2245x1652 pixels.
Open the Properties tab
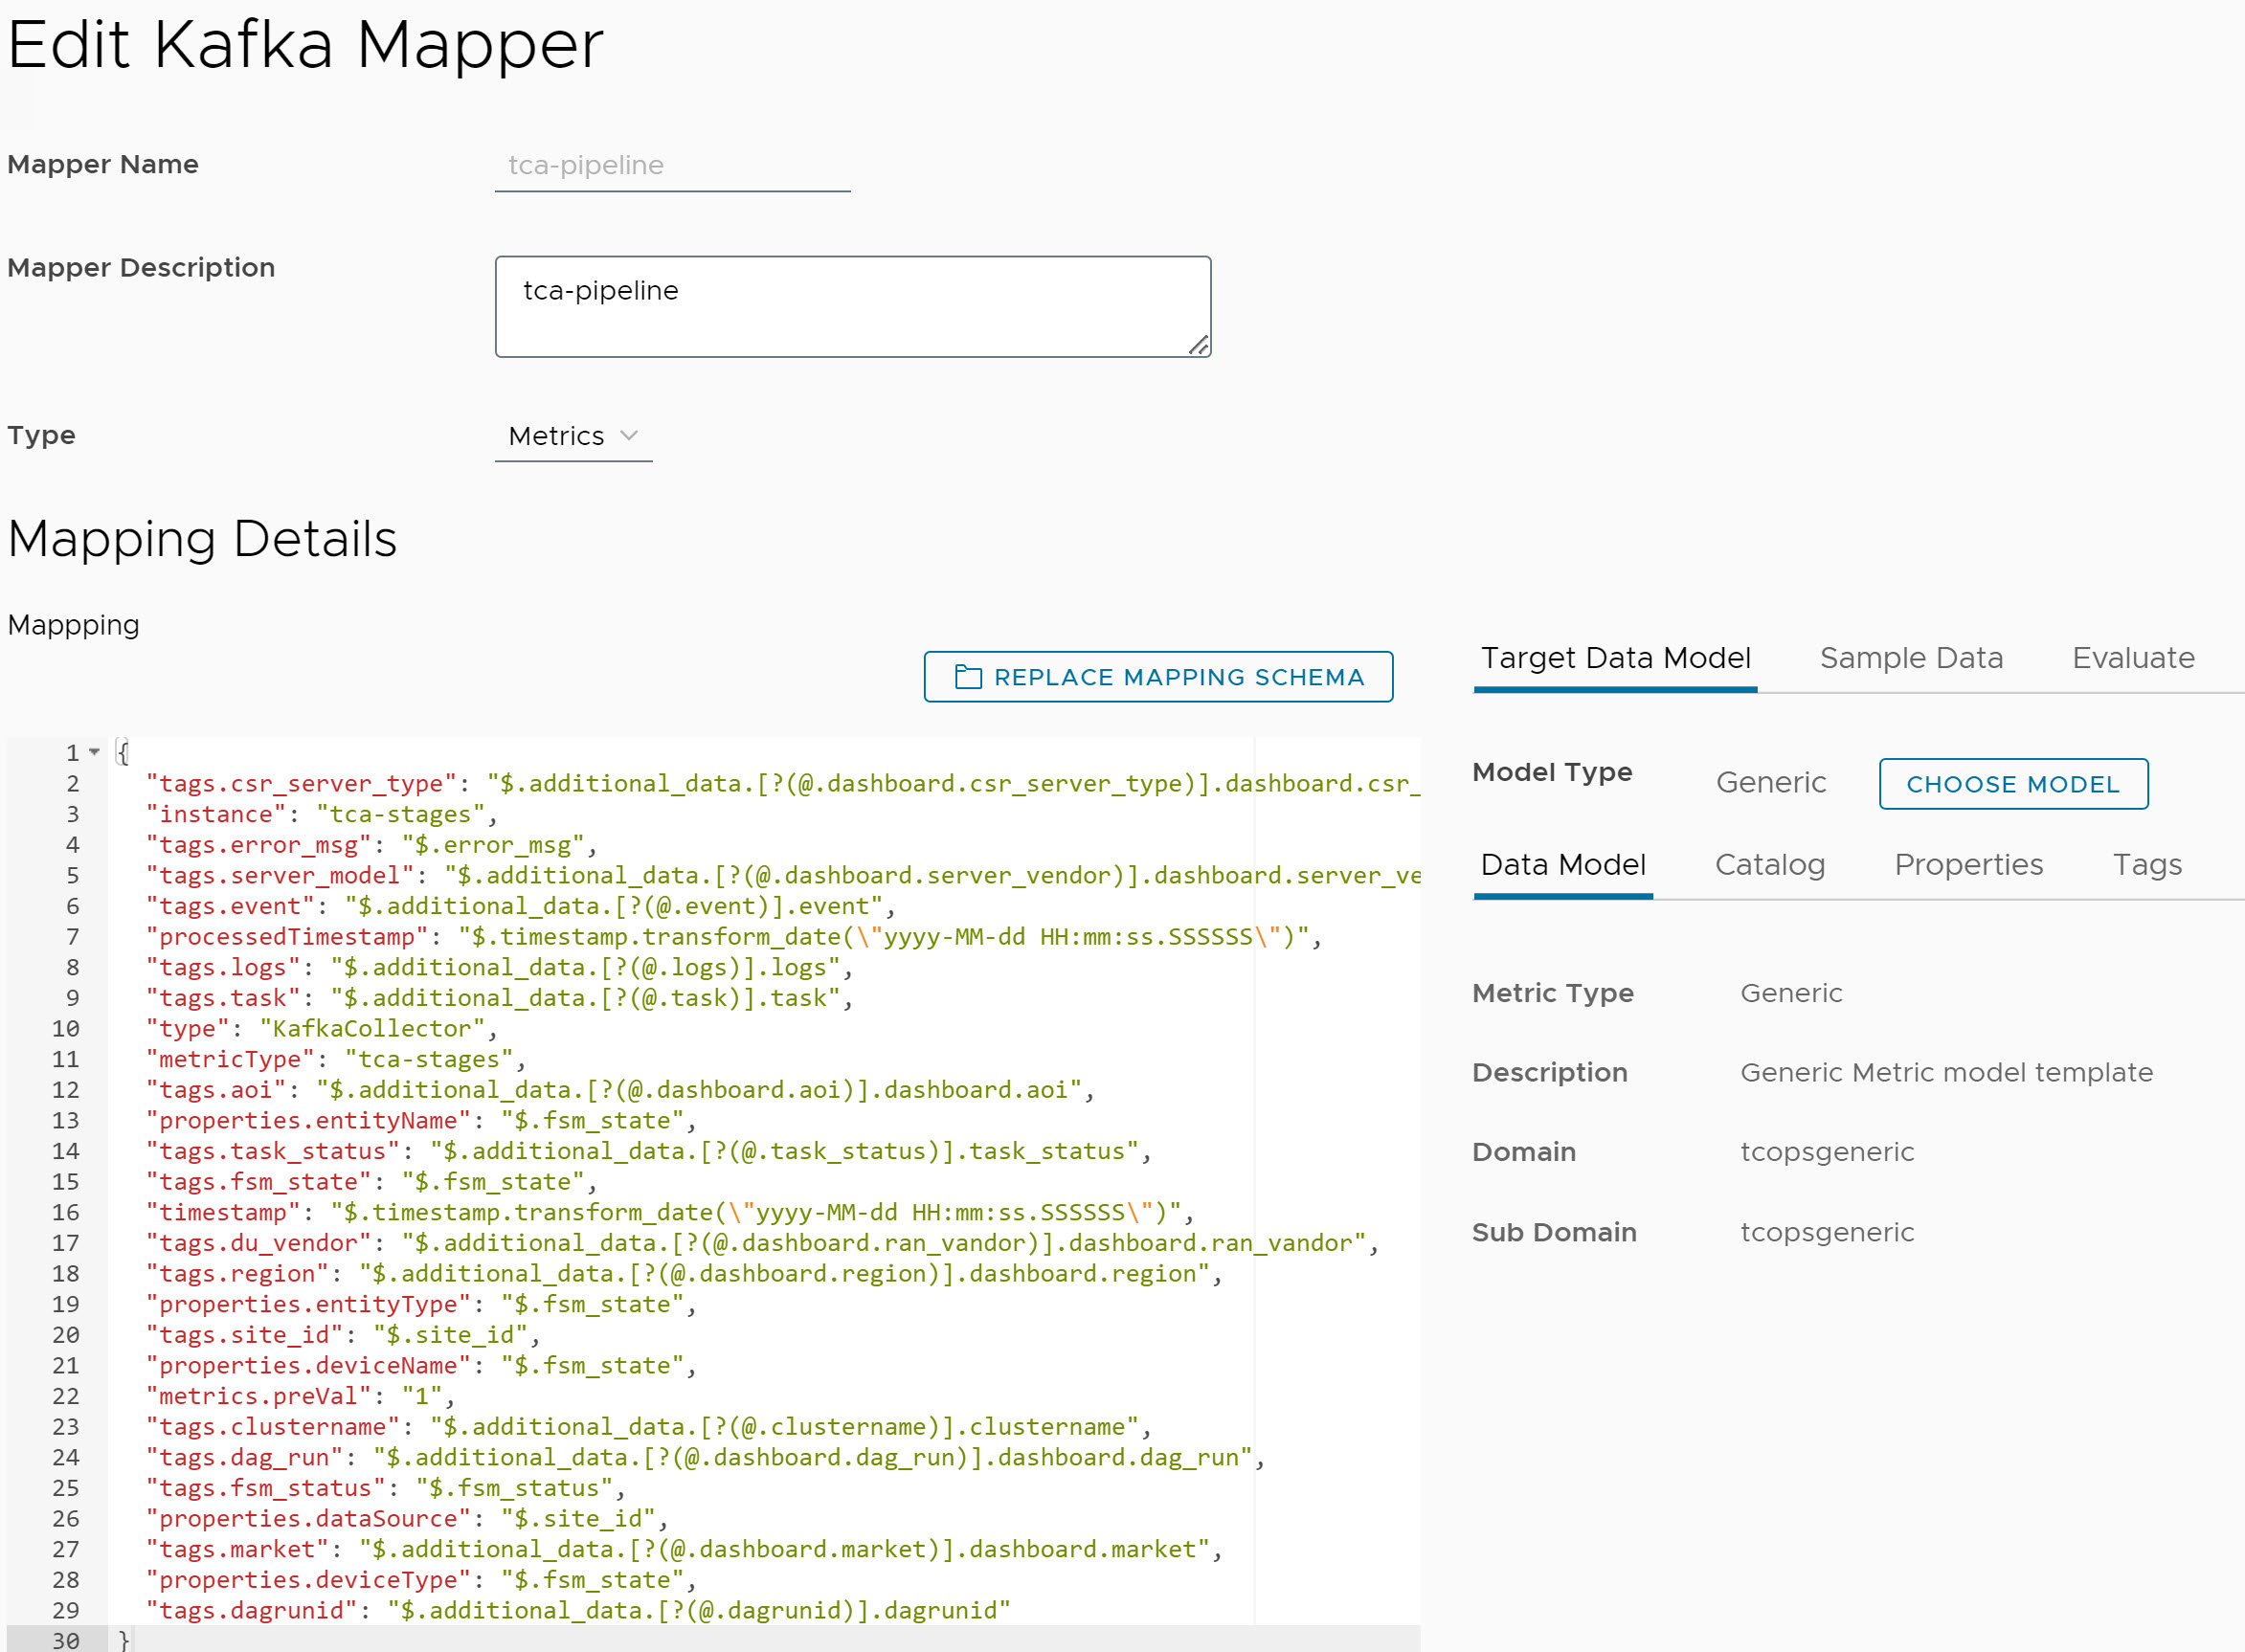click(1968, 864)
